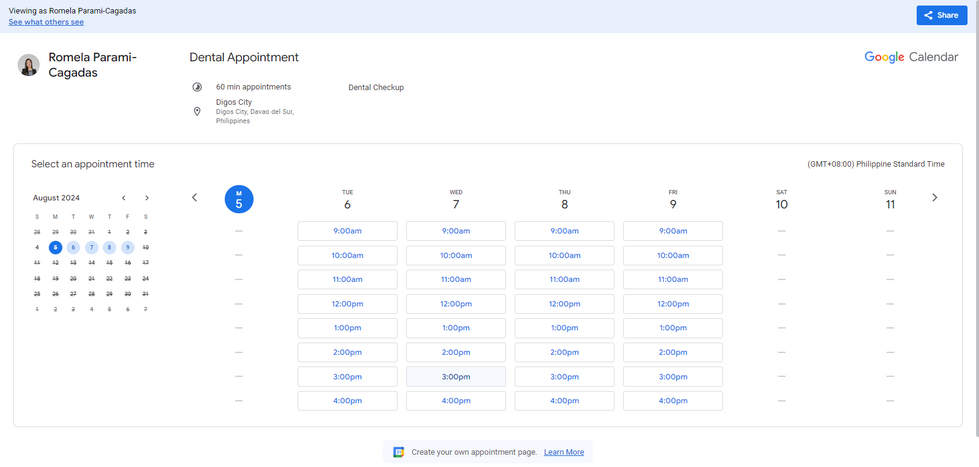
Task: Book Tuesday 11:00am slot
Action: [347, 280]
